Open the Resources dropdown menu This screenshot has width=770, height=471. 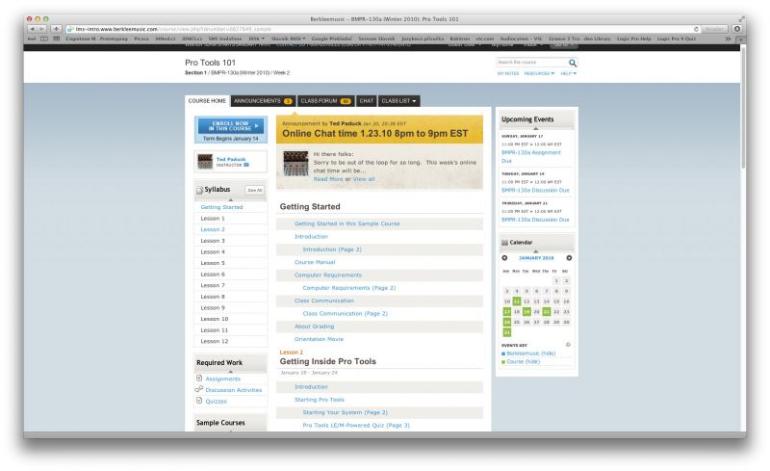[x=539, y=74]
